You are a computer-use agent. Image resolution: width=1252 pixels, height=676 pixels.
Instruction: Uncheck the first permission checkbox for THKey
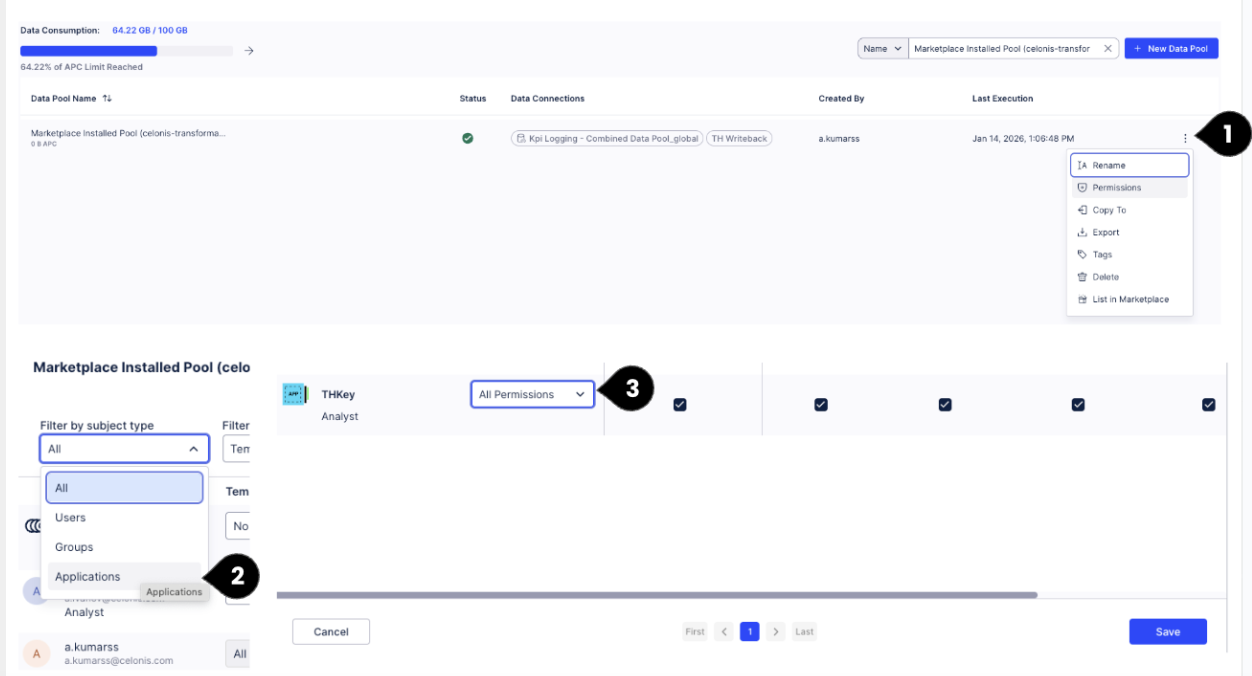pyautogui.click(x=680, y=405)
